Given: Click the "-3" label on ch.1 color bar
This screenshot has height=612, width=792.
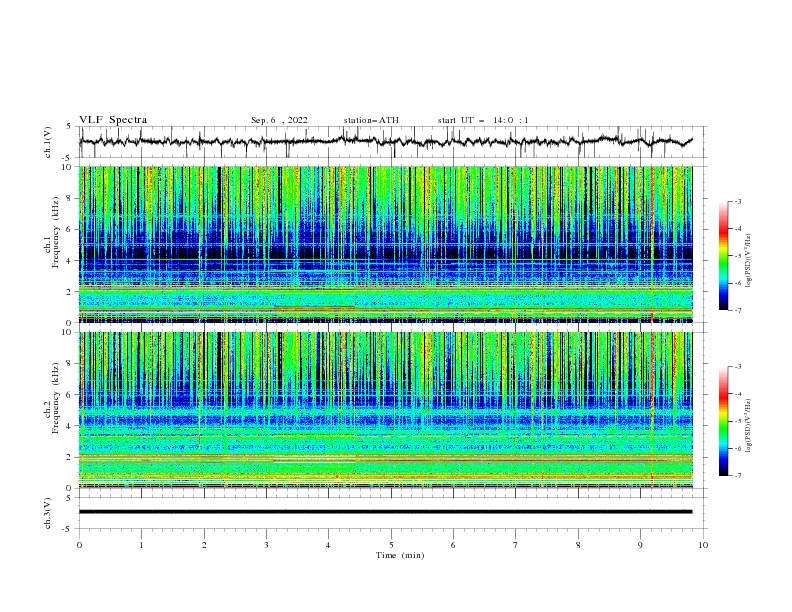Looking at the screenshot, I should tap(738, 201).
